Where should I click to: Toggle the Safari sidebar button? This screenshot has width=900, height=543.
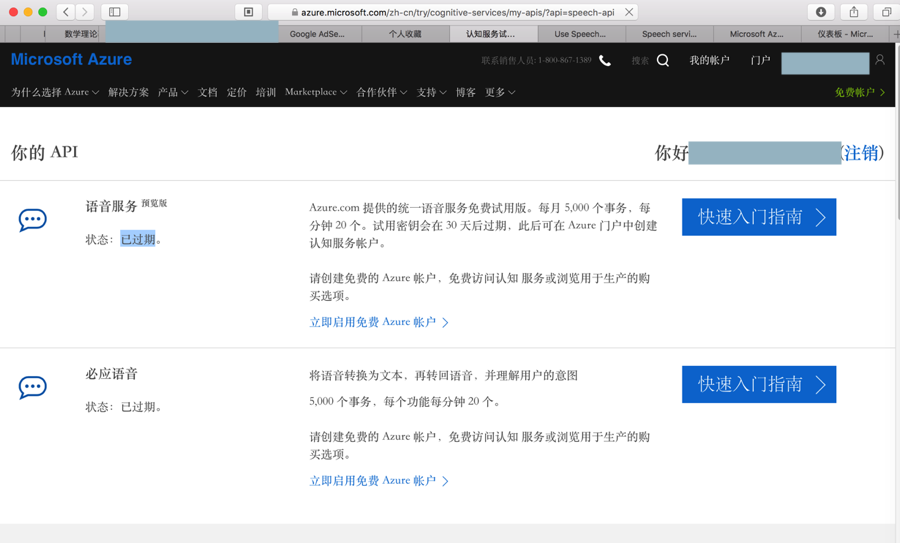[x=115, y=11]
